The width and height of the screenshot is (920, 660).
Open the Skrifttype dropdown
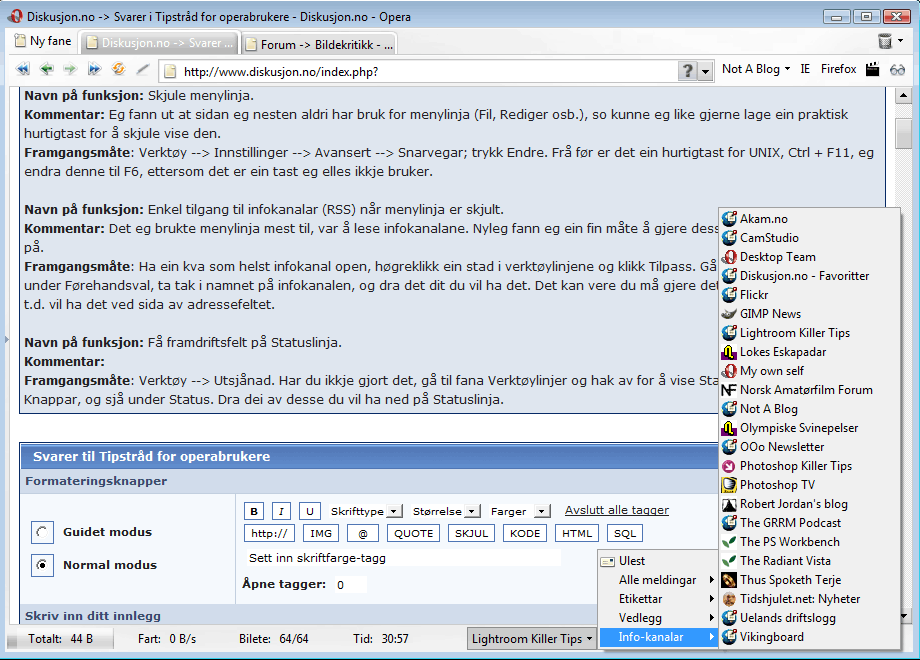coord(366,511)
